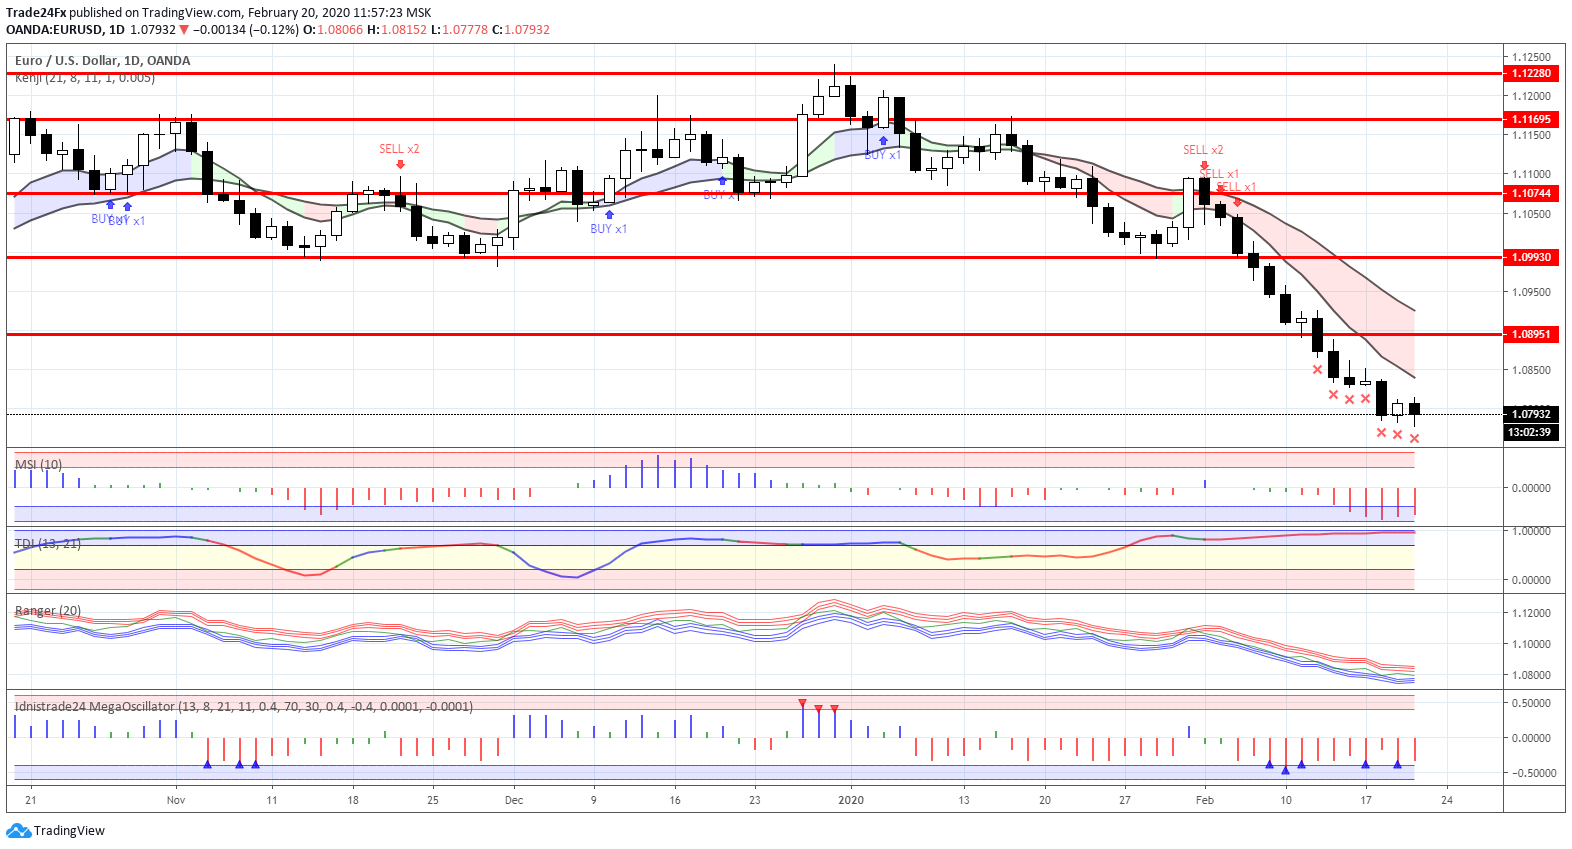Select the OANDA:EURUSD, 1D symbol text

coord(65,30)
